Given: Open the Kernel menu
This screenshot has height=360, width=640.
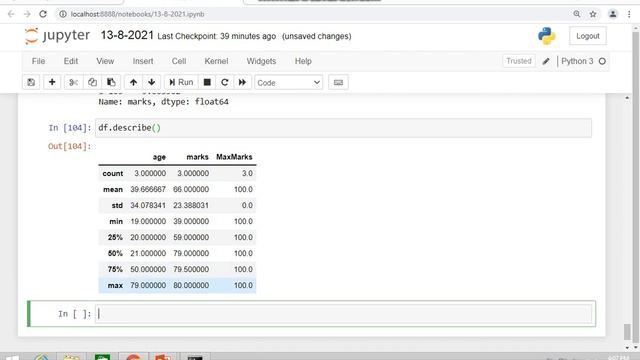Looking at the screenshot, I should click(x=216, y=61).
